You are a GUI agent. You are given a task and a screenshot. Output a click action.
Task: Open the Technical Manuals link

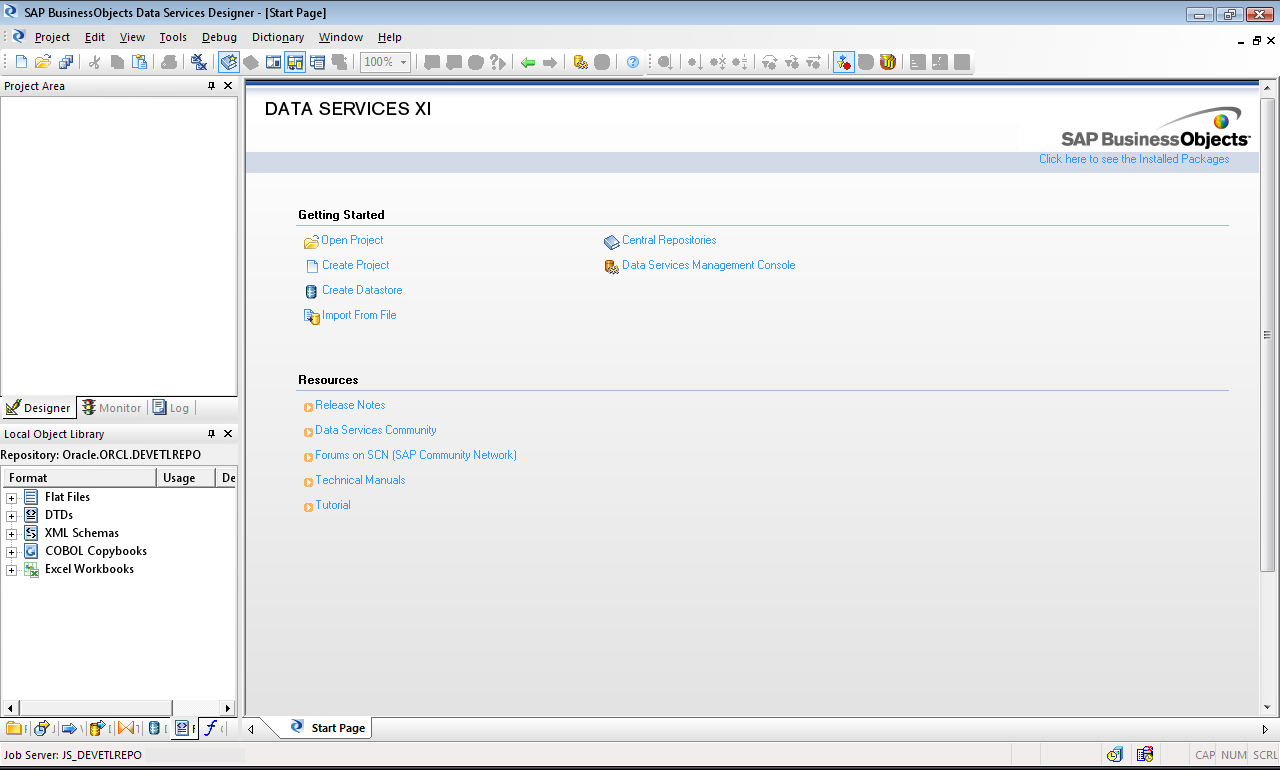(x=360, y=480)
